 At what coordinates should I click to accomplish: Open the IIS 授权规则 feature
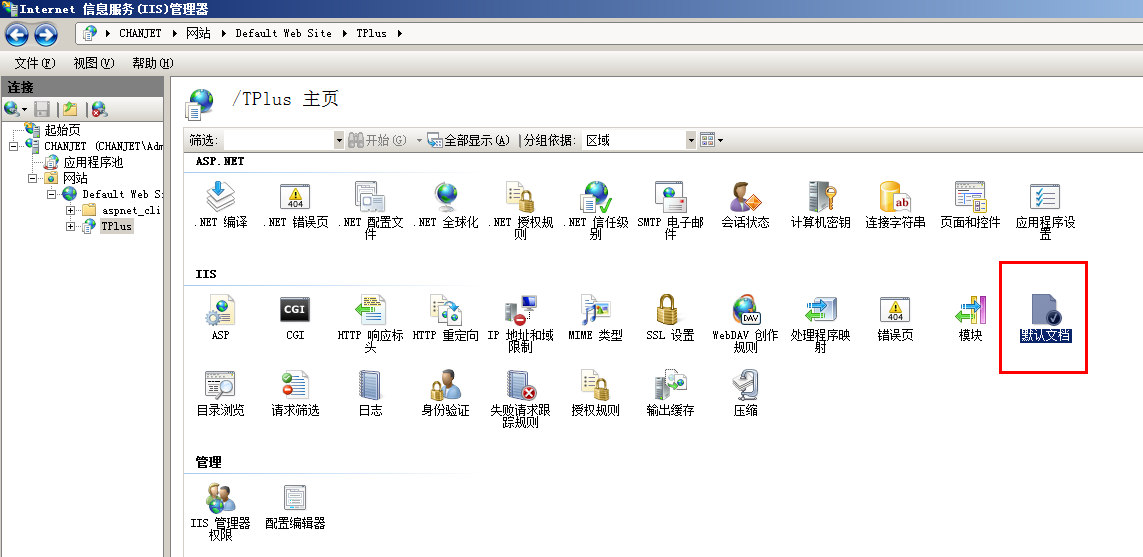pos(596,393)
